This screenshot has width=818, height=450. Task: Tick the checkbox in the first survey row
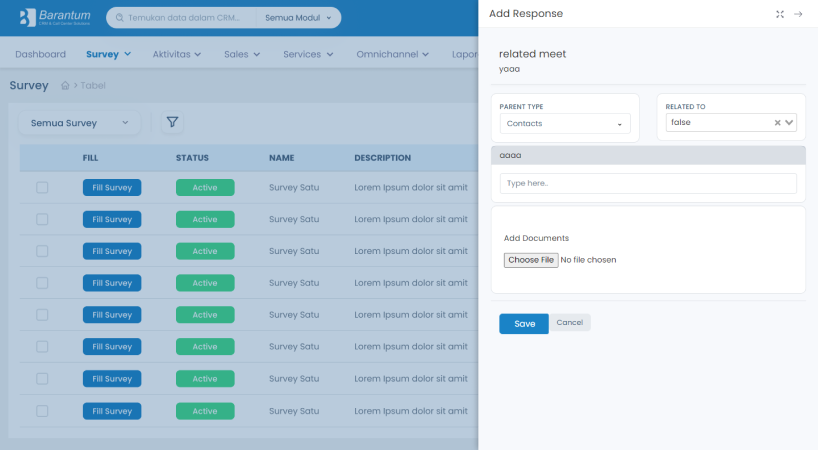pos(42,187)
